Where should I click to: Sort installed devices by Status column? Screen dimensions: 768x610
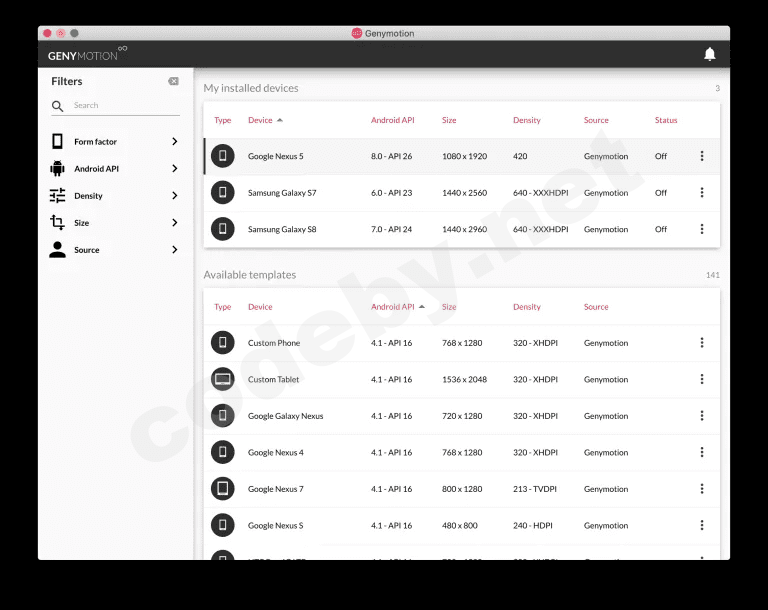(666, 120)
